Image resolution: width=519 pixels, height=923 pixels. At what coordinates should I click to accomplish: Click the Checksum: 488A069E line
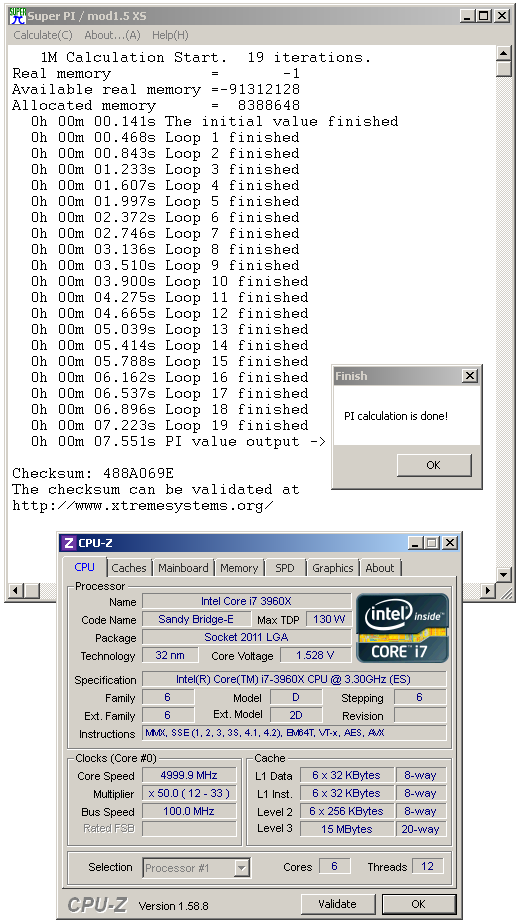click(x=93, y=473)
